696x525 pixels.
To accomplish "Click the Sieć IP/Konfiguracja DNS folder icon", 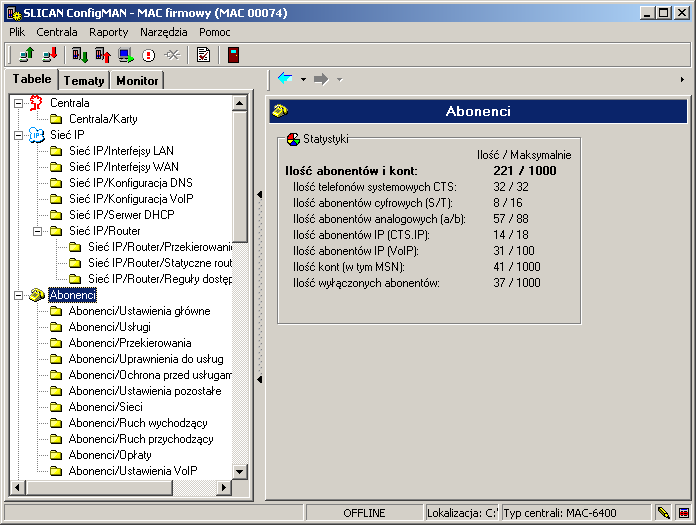I will coord(56,183).
